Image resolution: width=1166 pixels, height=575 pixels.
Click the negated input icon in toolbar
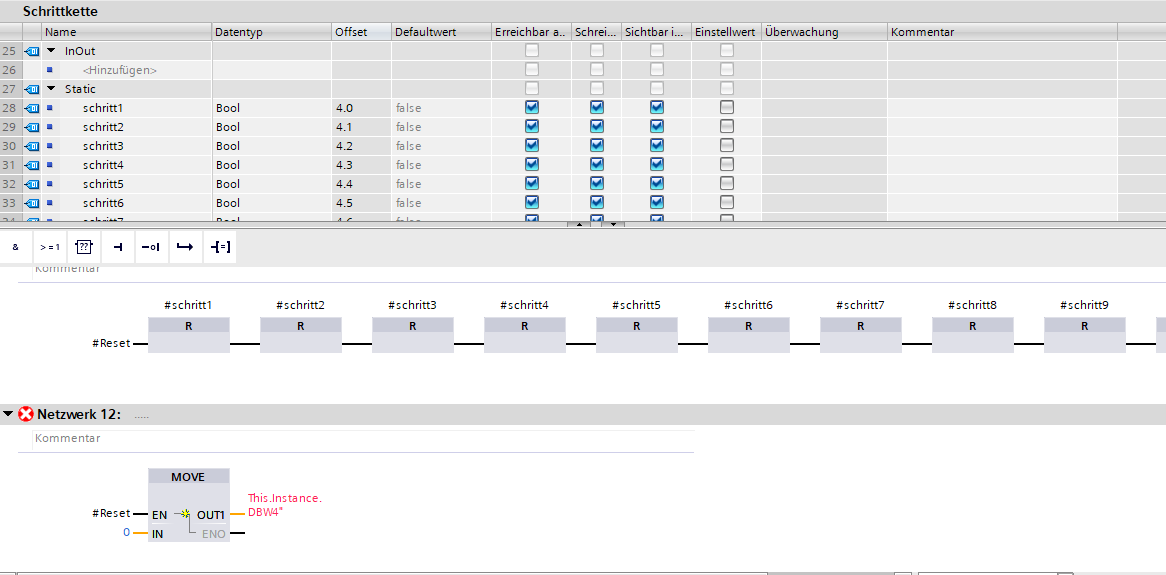coord(150,247)
